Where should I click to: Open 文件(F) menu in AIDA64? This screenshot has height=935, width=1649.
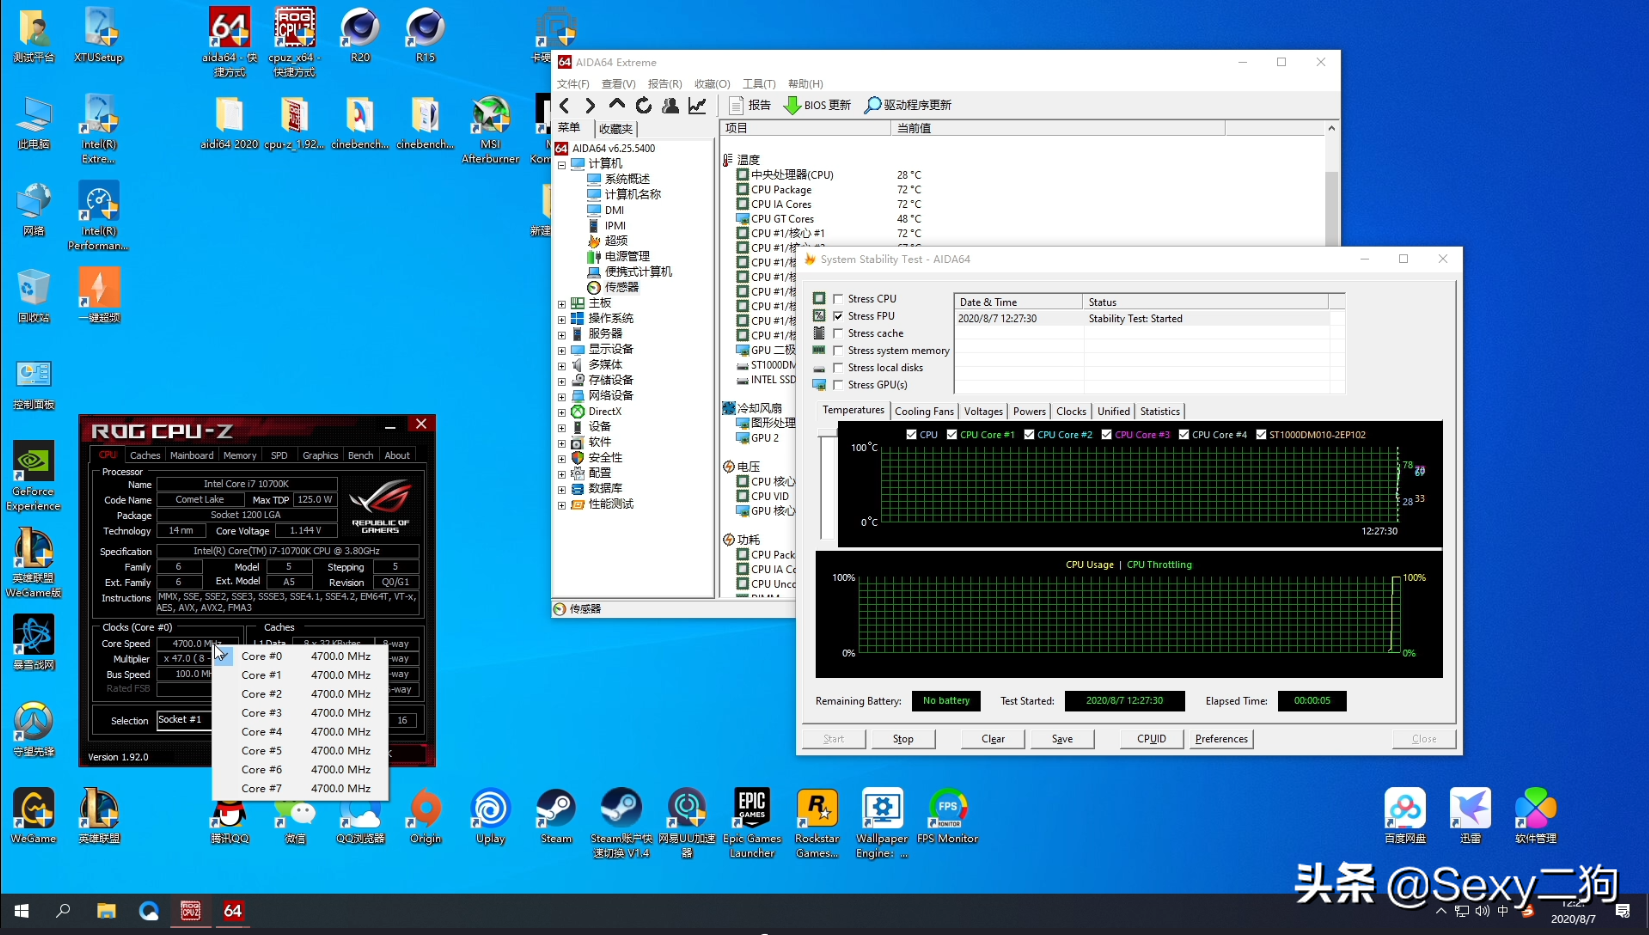point(573,84)
